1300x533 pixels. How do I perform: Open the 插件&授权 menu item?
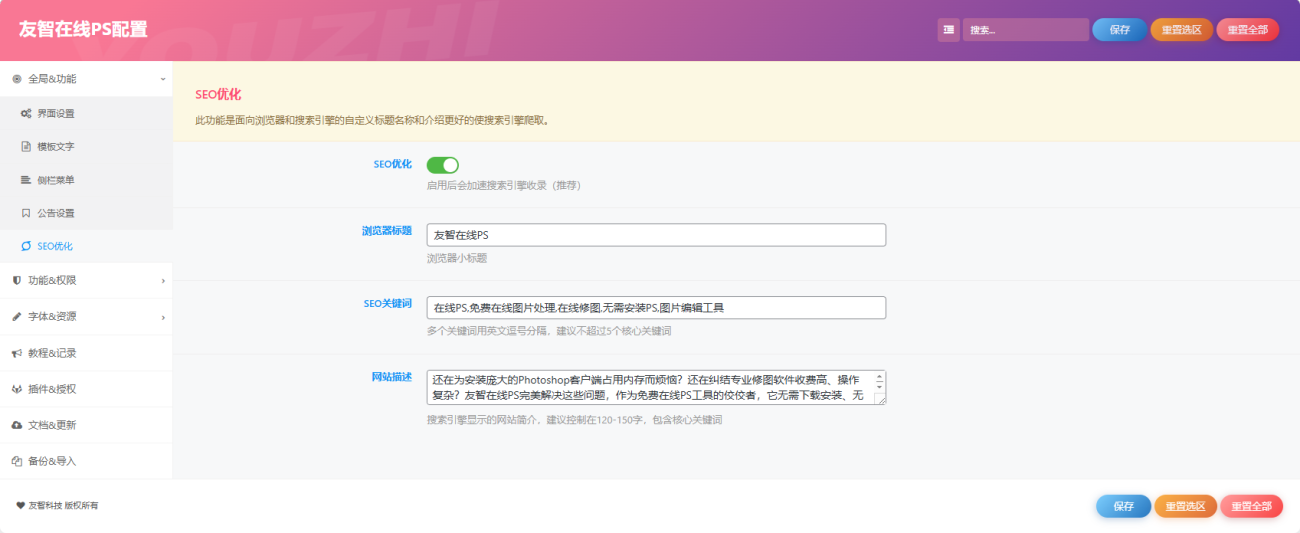[52, 389]
